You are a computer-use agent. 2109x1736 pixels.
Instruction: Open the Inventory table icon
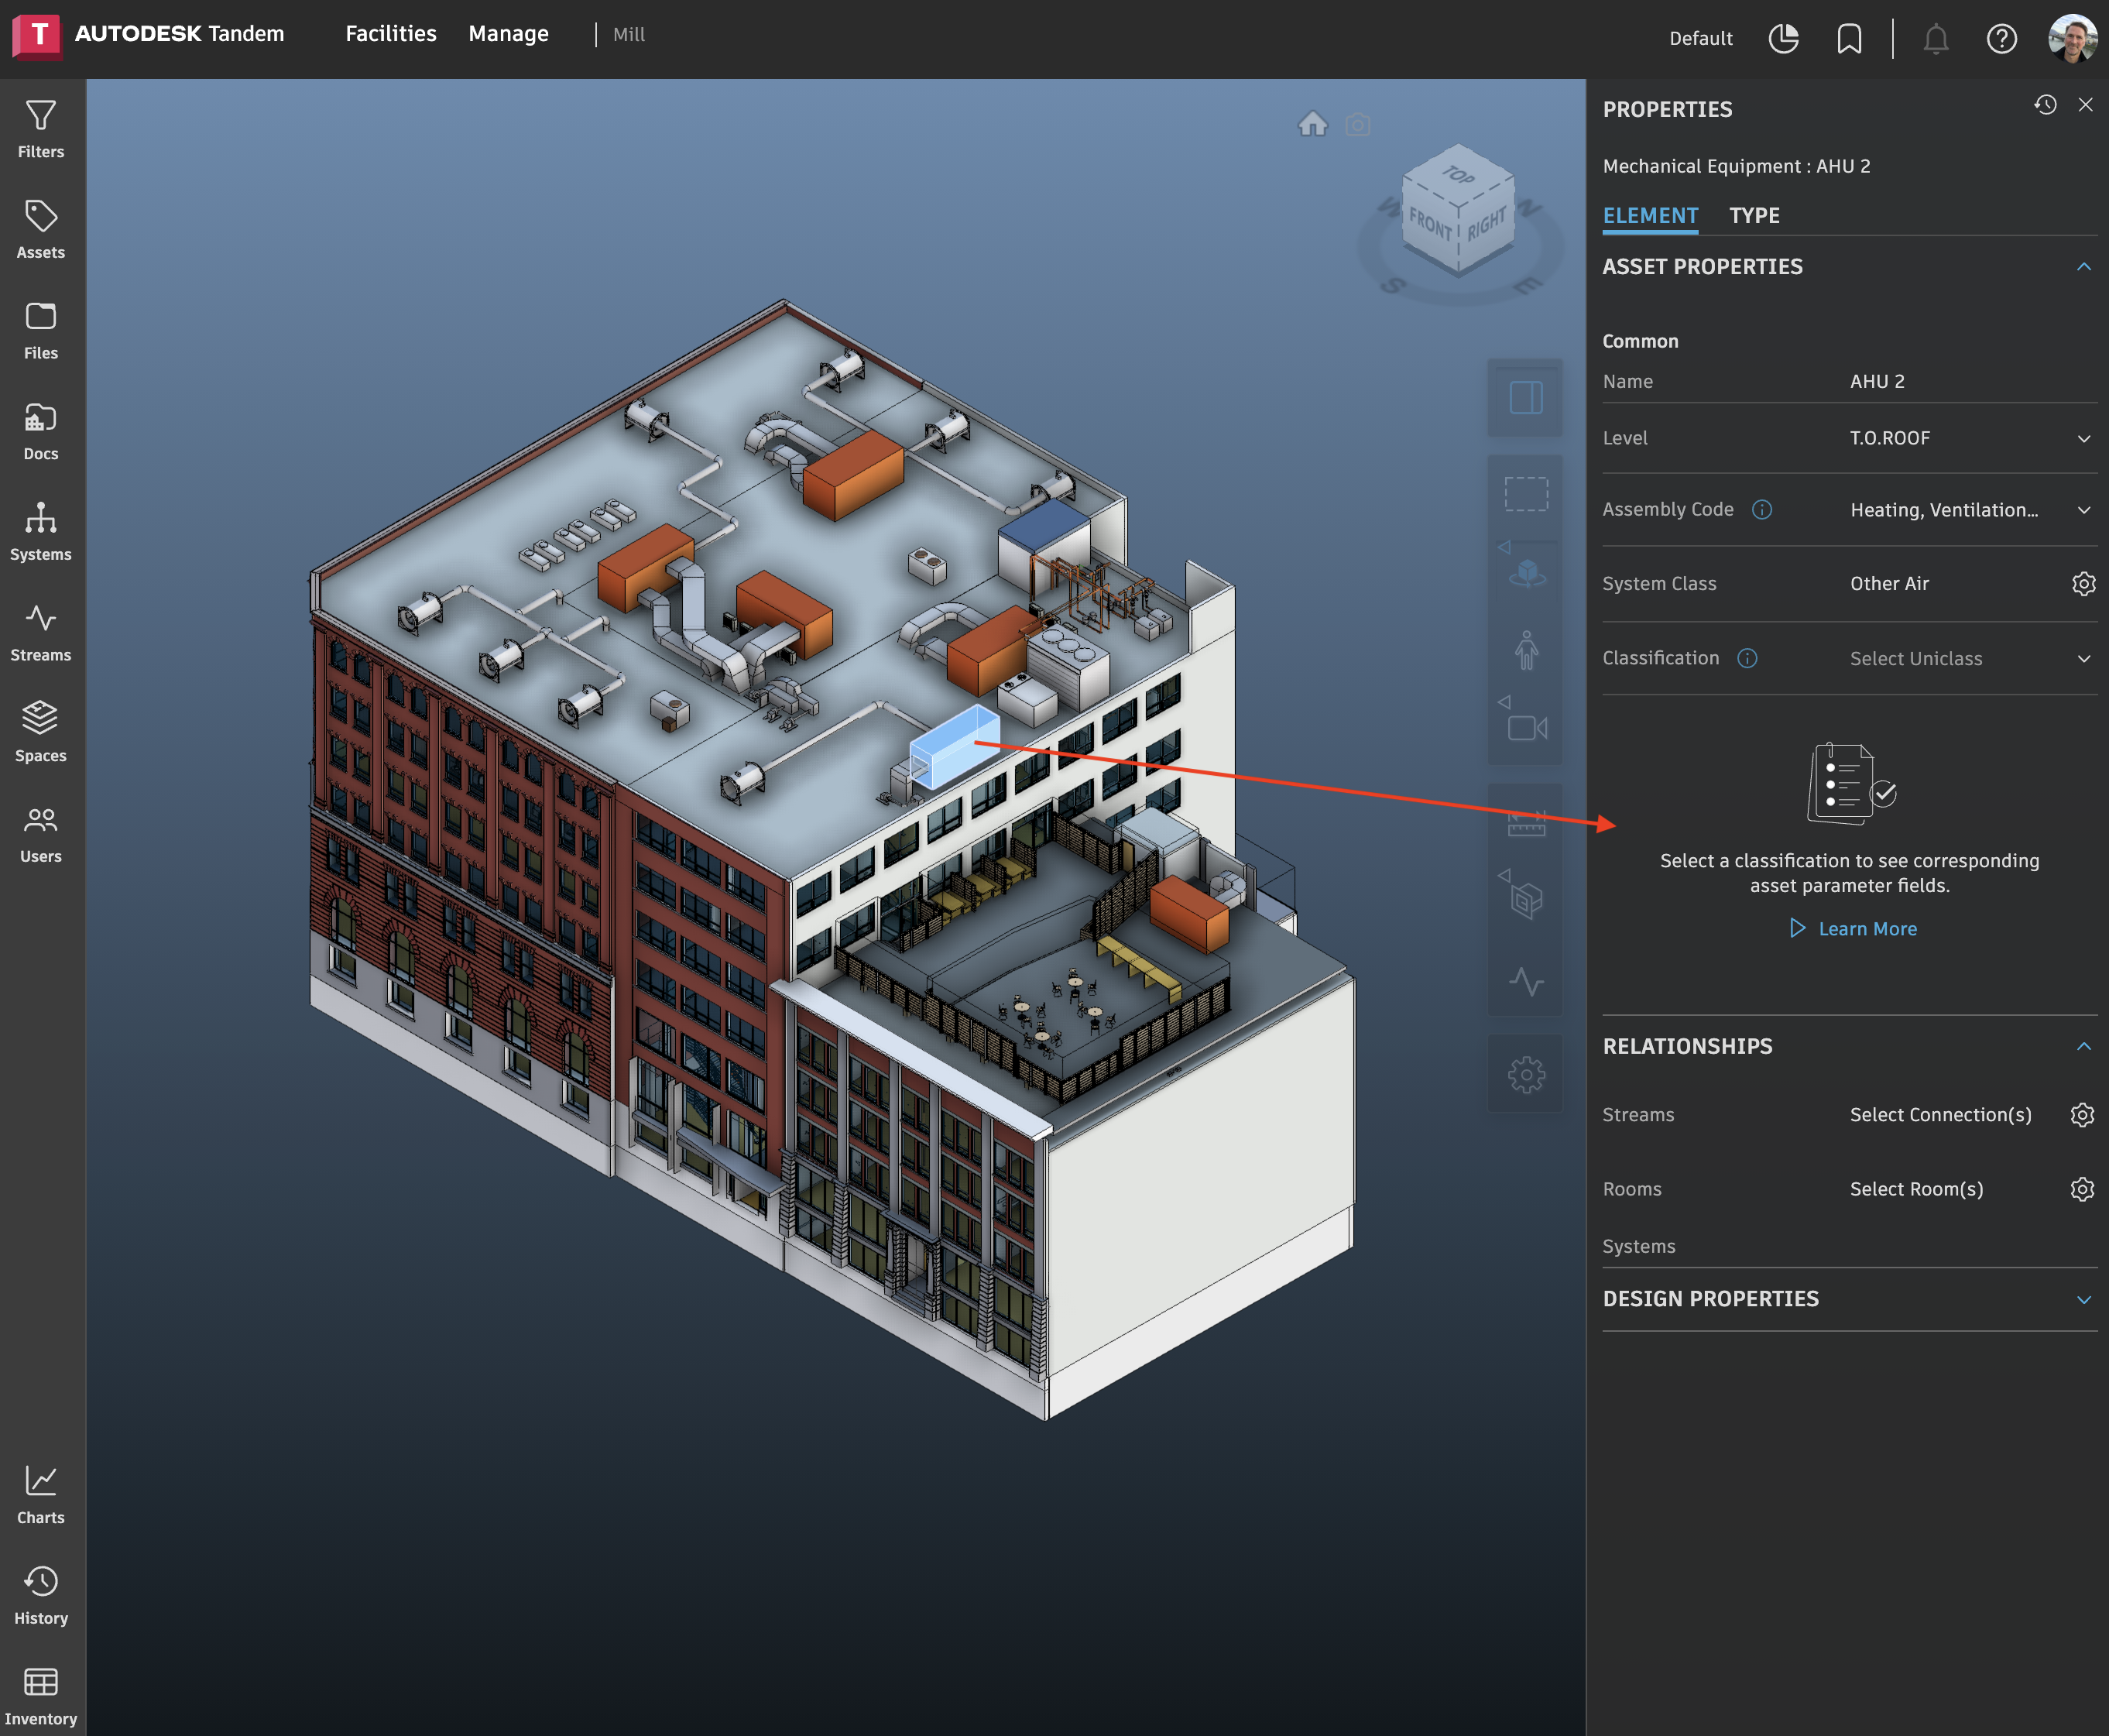(40, 1694)
